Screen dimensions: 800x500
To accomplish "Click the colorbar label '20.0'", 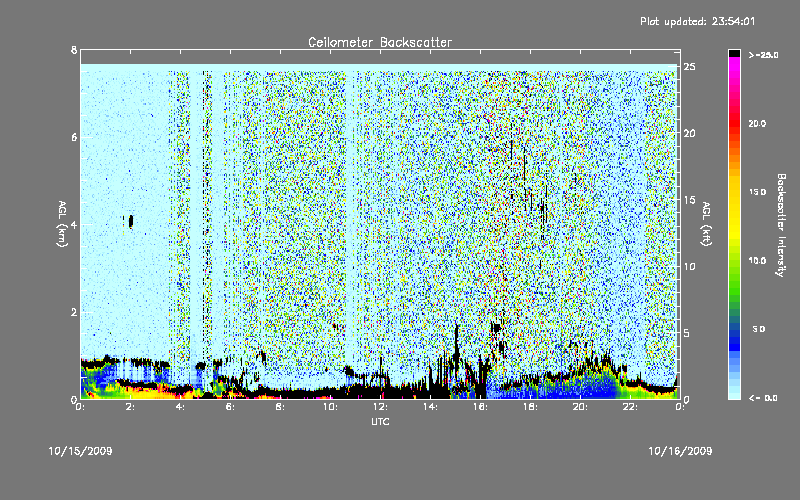I will coord(757,123).
